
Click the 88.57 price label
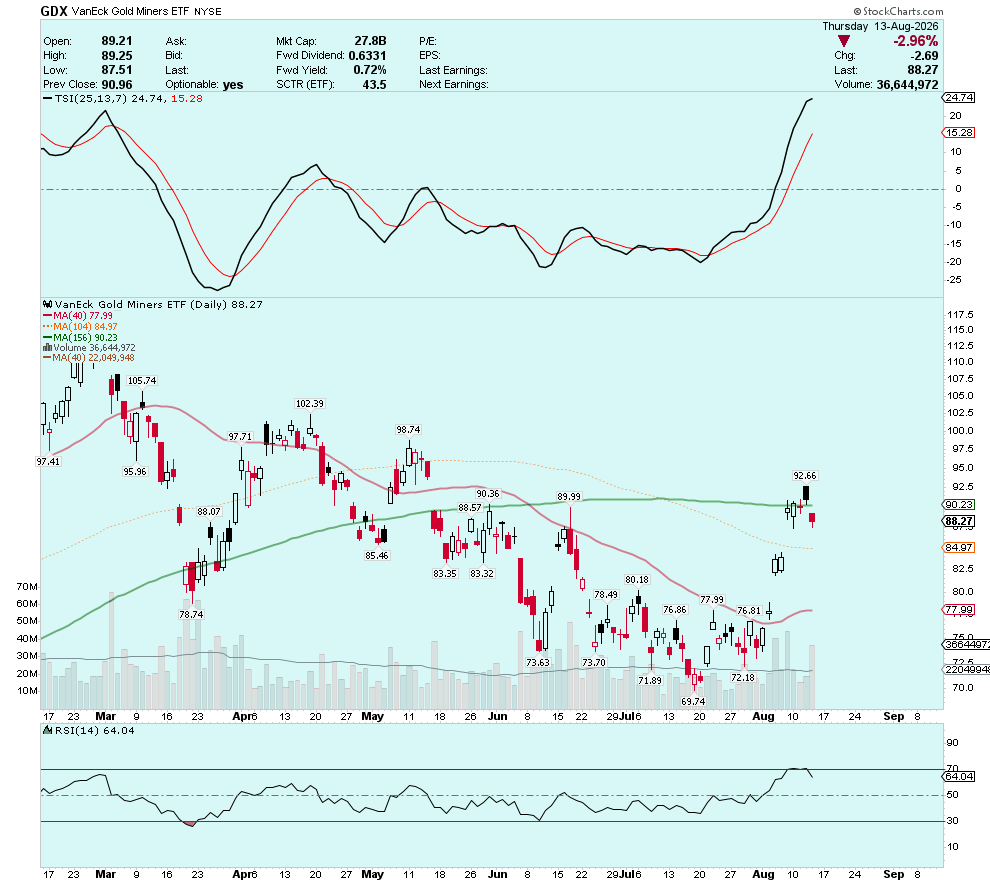pyautogui.click(x=470, y=507)
